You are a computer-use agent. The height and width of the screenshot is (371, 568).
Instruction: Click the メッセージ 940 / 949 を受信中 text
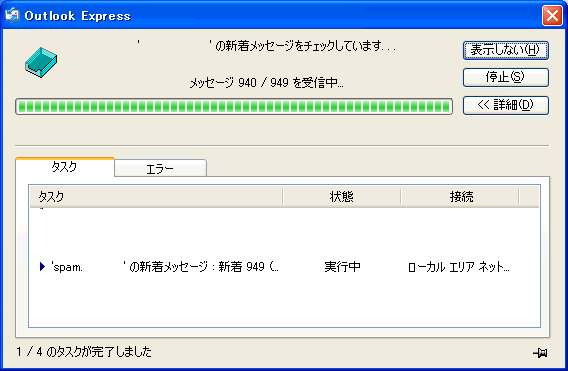click(x=267, y=83)
